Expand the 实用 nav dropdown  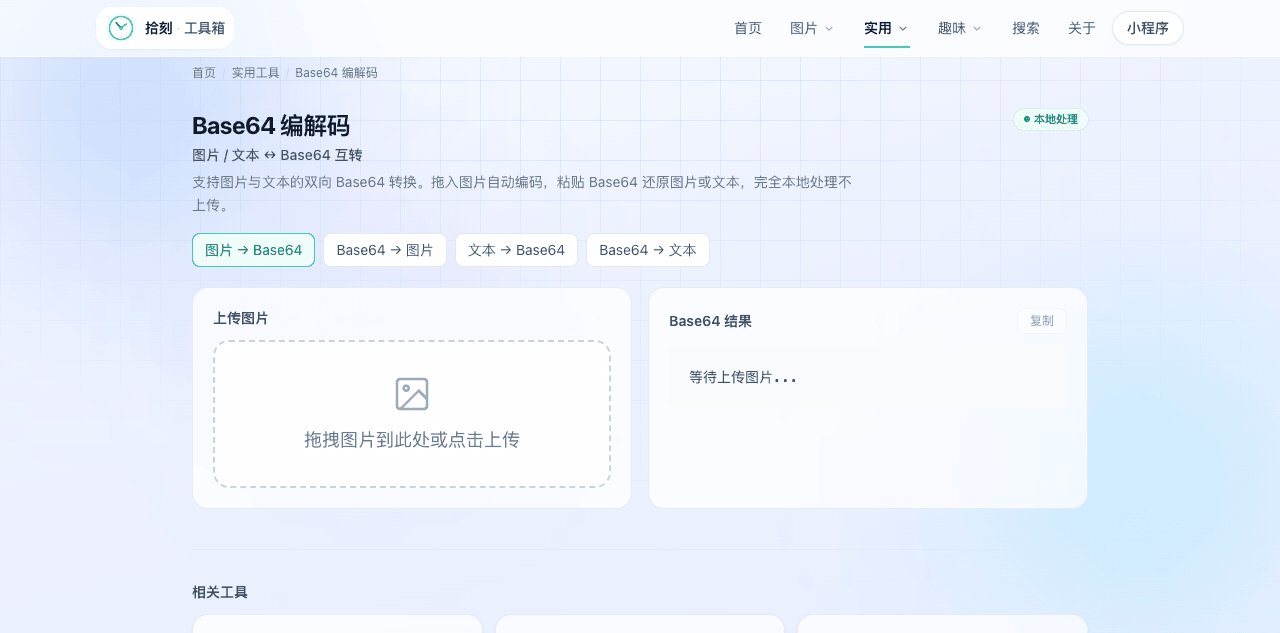886,28
